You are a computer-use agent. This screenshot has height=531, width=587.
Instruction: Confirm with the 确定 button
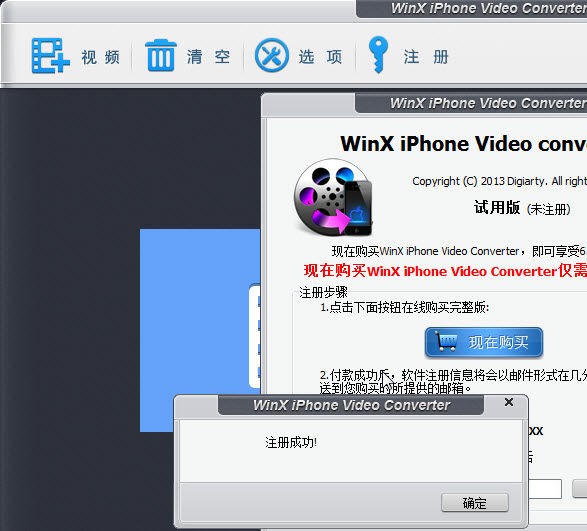(475, 503)
